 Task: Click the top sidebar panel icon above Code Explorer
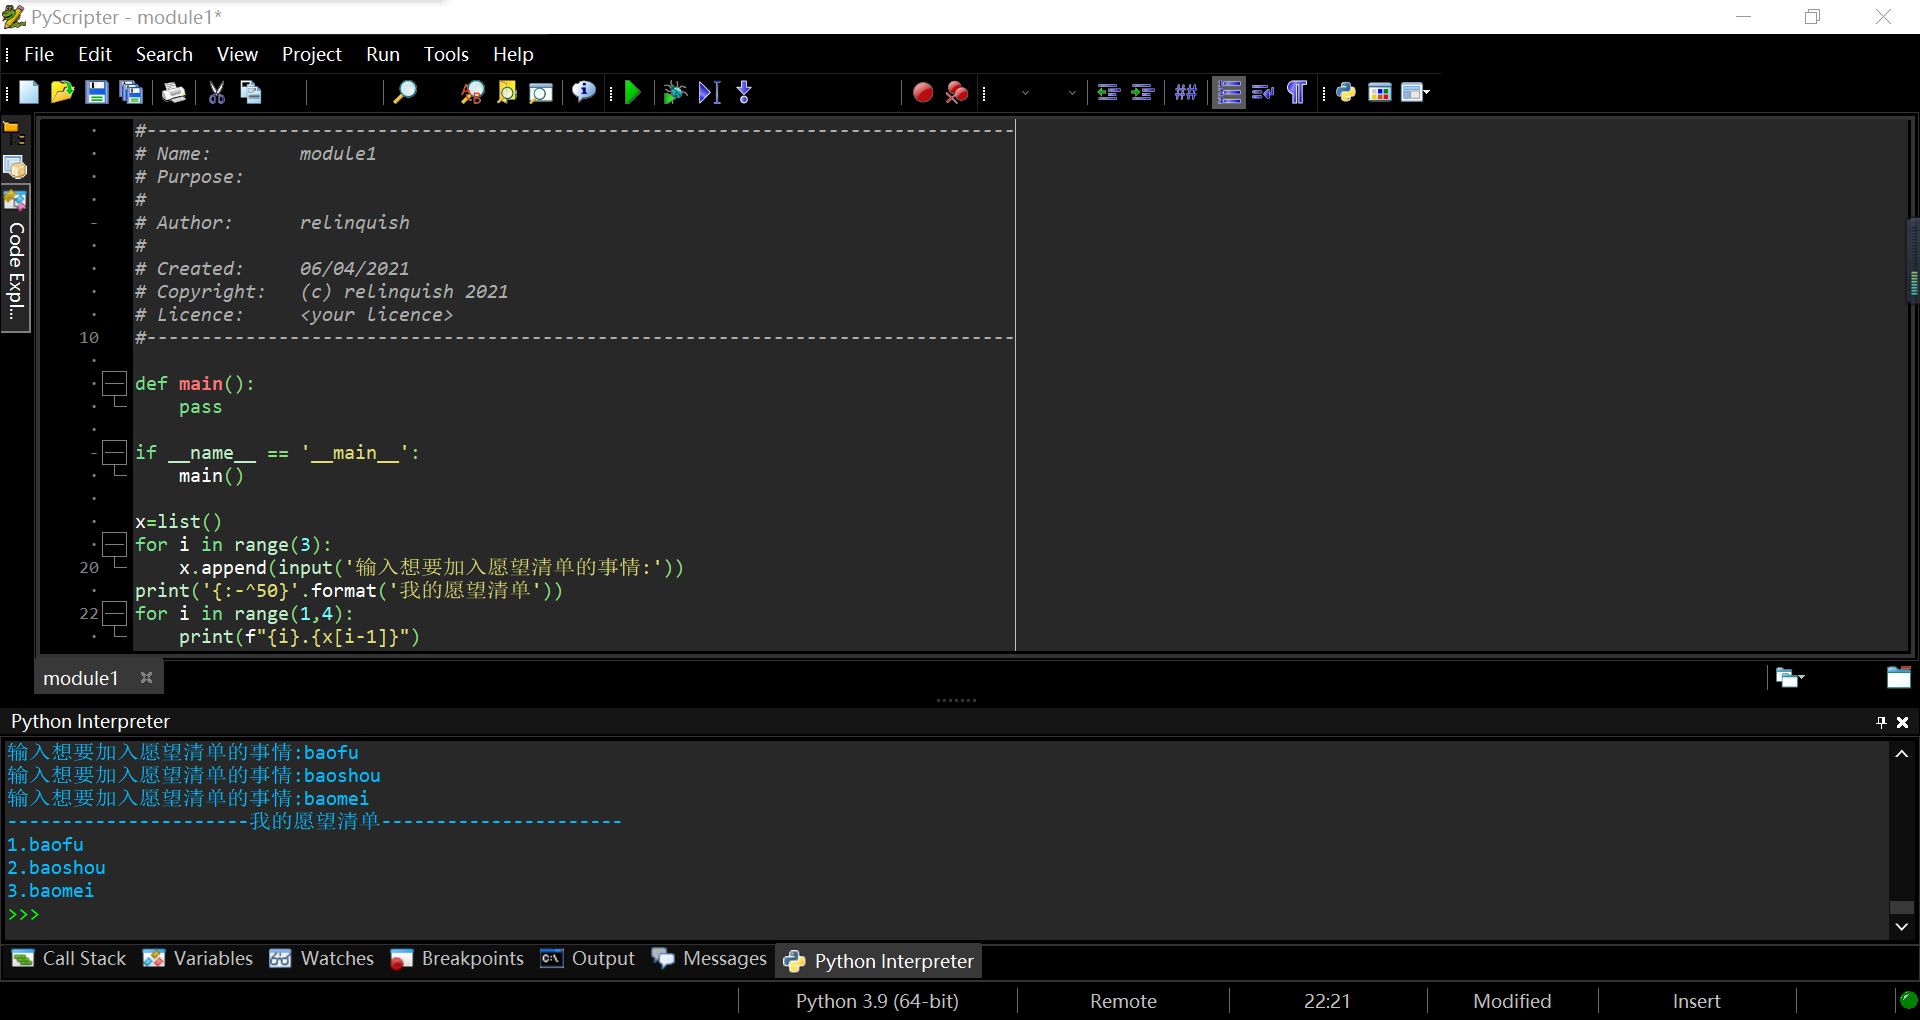pyautogui.click(x=15, y=133)
